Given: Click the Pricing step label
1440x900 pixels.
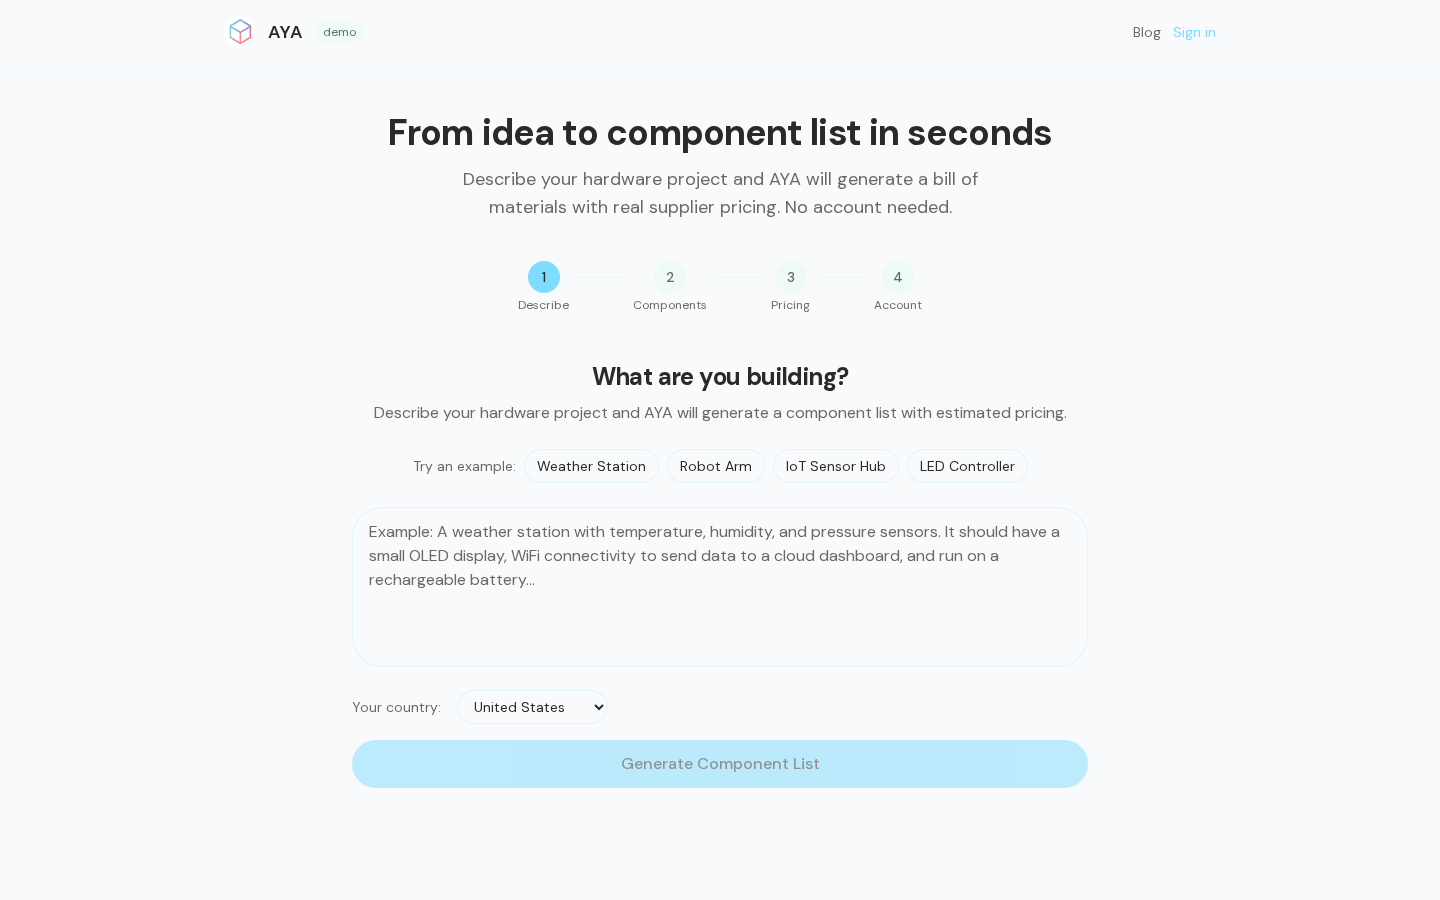Looking at the screenshot, I should tap(790, 305).
